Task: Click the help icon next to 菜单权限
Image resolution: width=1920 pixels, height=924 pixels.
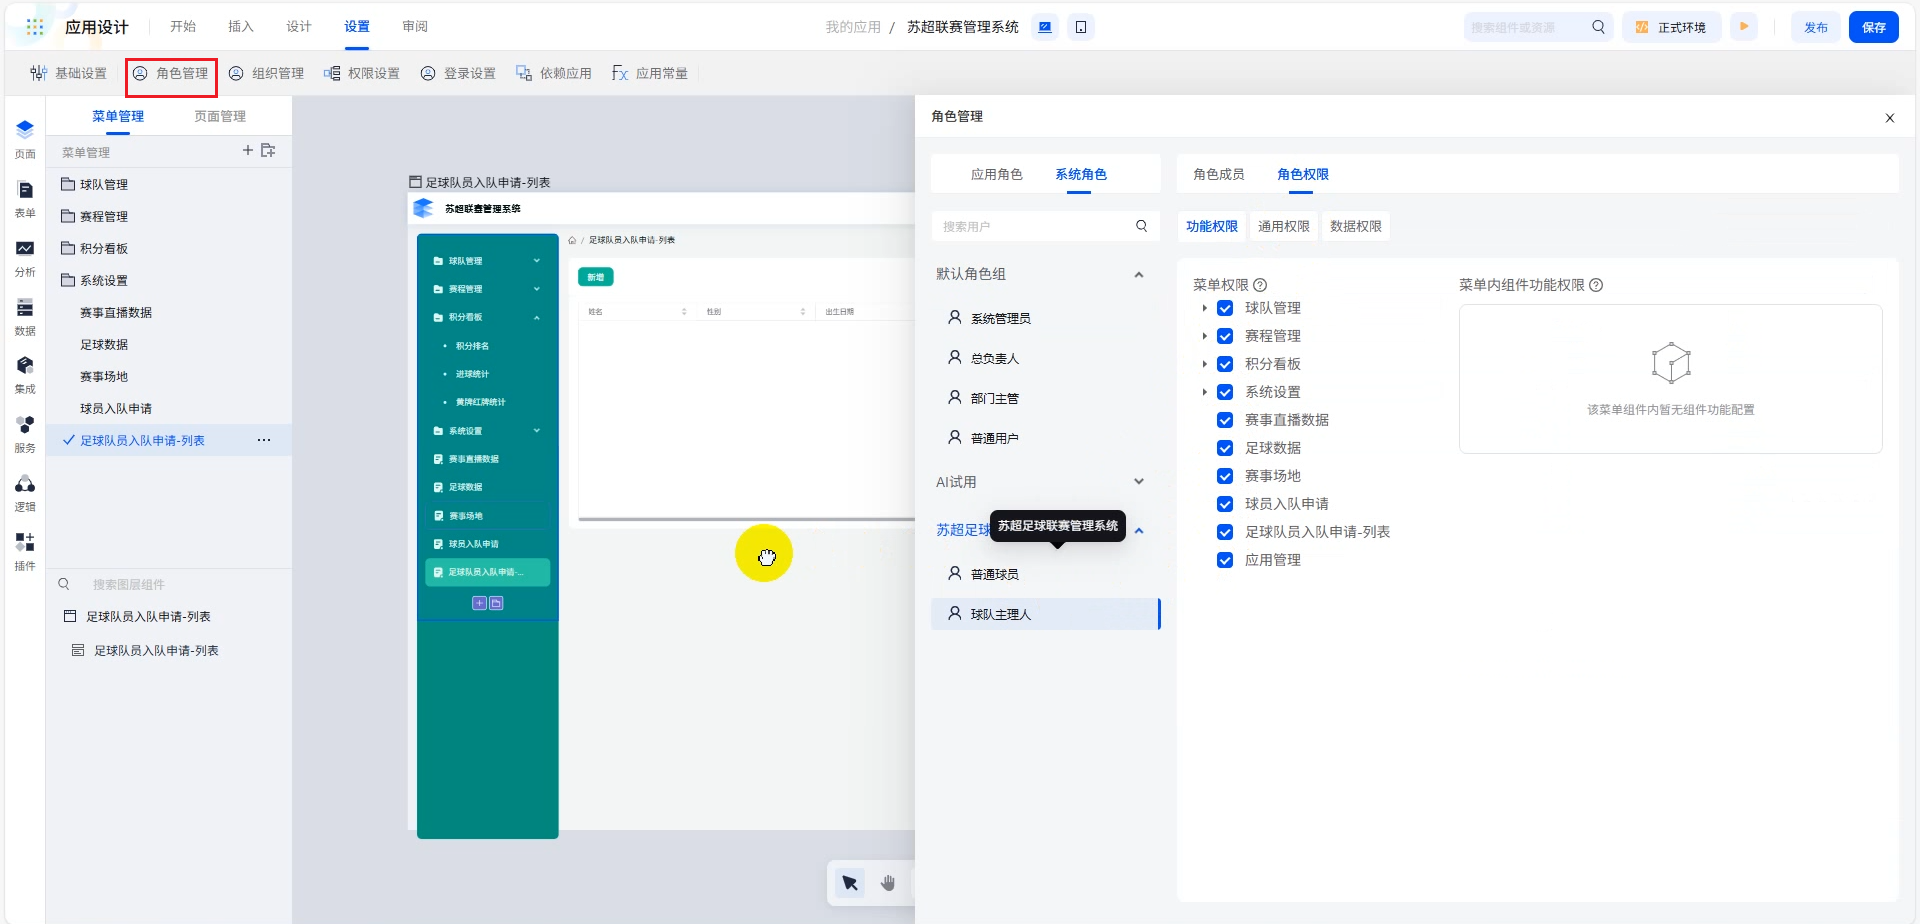Action: (1260, 285)
